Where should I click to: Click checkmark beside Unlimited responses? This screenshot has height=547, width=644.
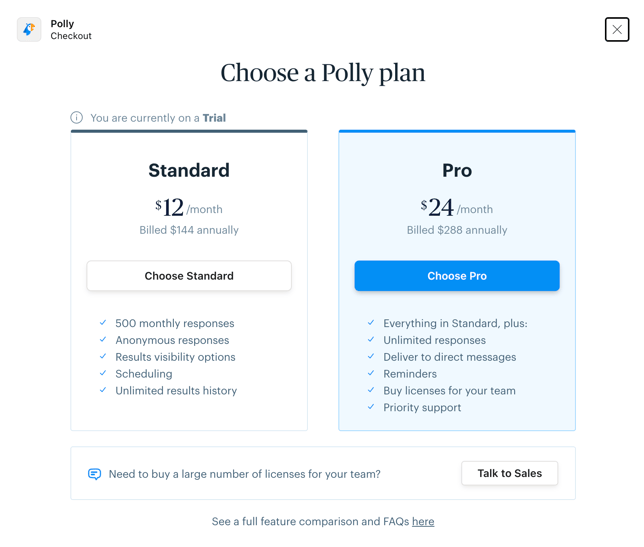pyautogui.click(x=371, y=340)
